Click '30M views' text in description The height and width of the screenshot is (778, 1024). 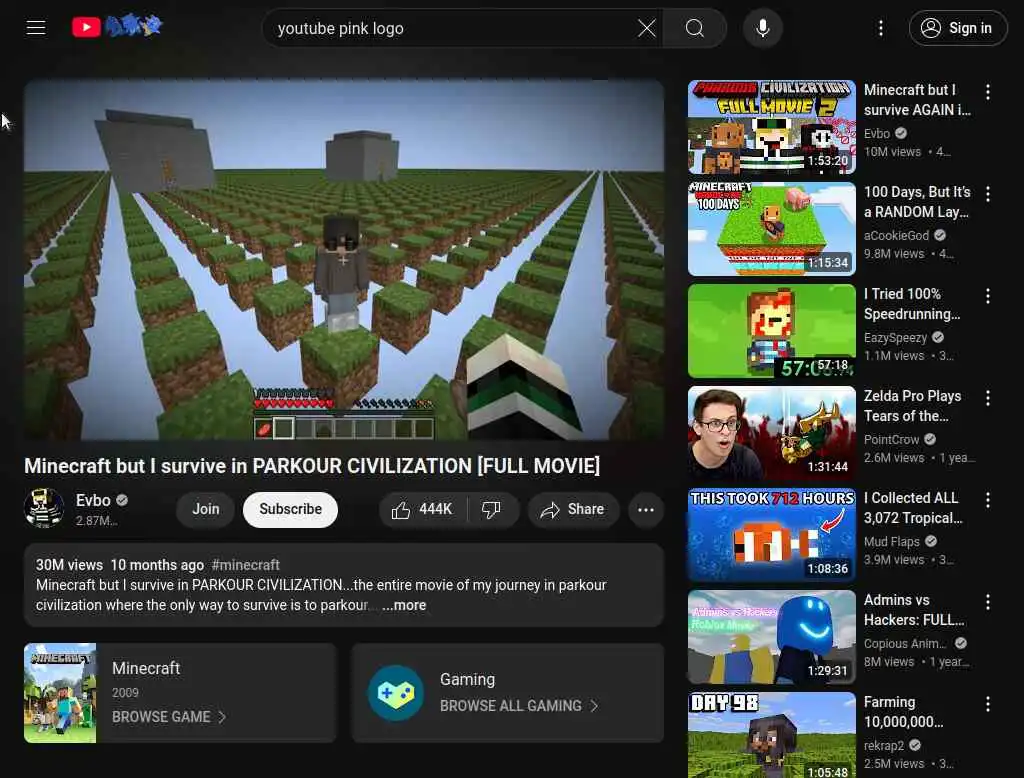coord(69,564)
